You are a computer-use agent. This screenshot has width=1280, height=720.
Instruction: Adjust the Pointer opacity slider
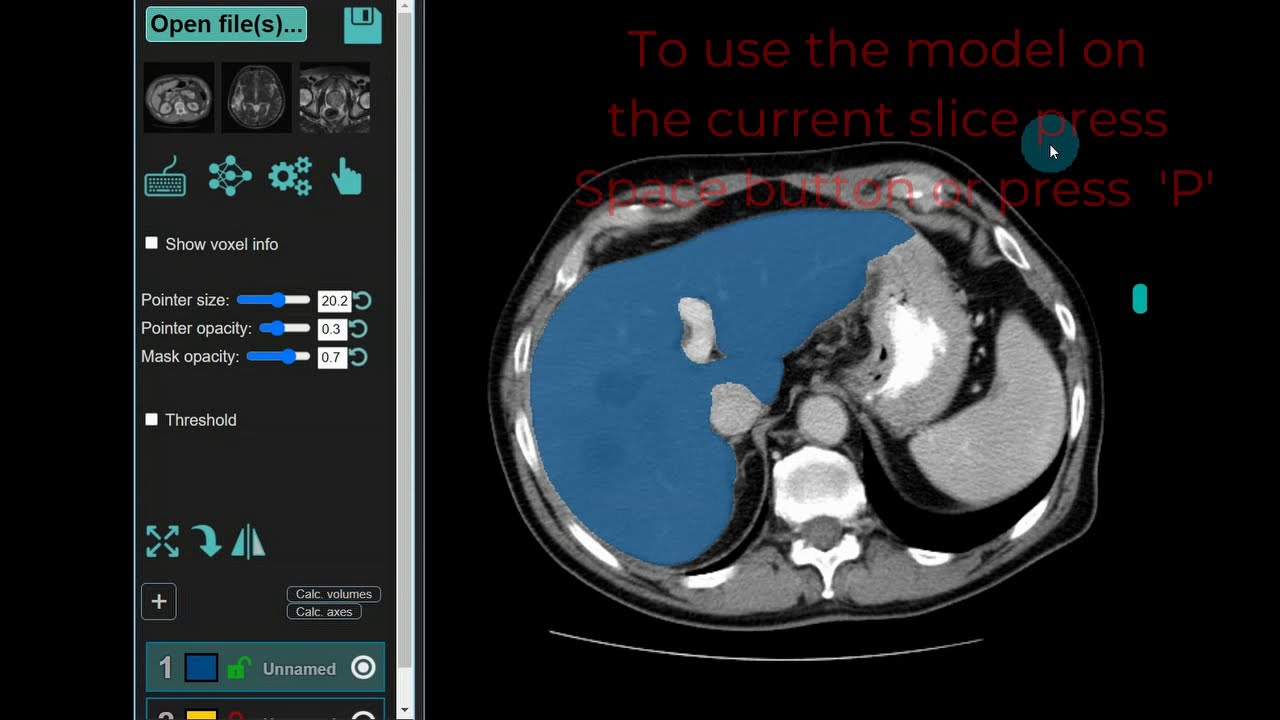pyautogui.click(x=284, y=328)
